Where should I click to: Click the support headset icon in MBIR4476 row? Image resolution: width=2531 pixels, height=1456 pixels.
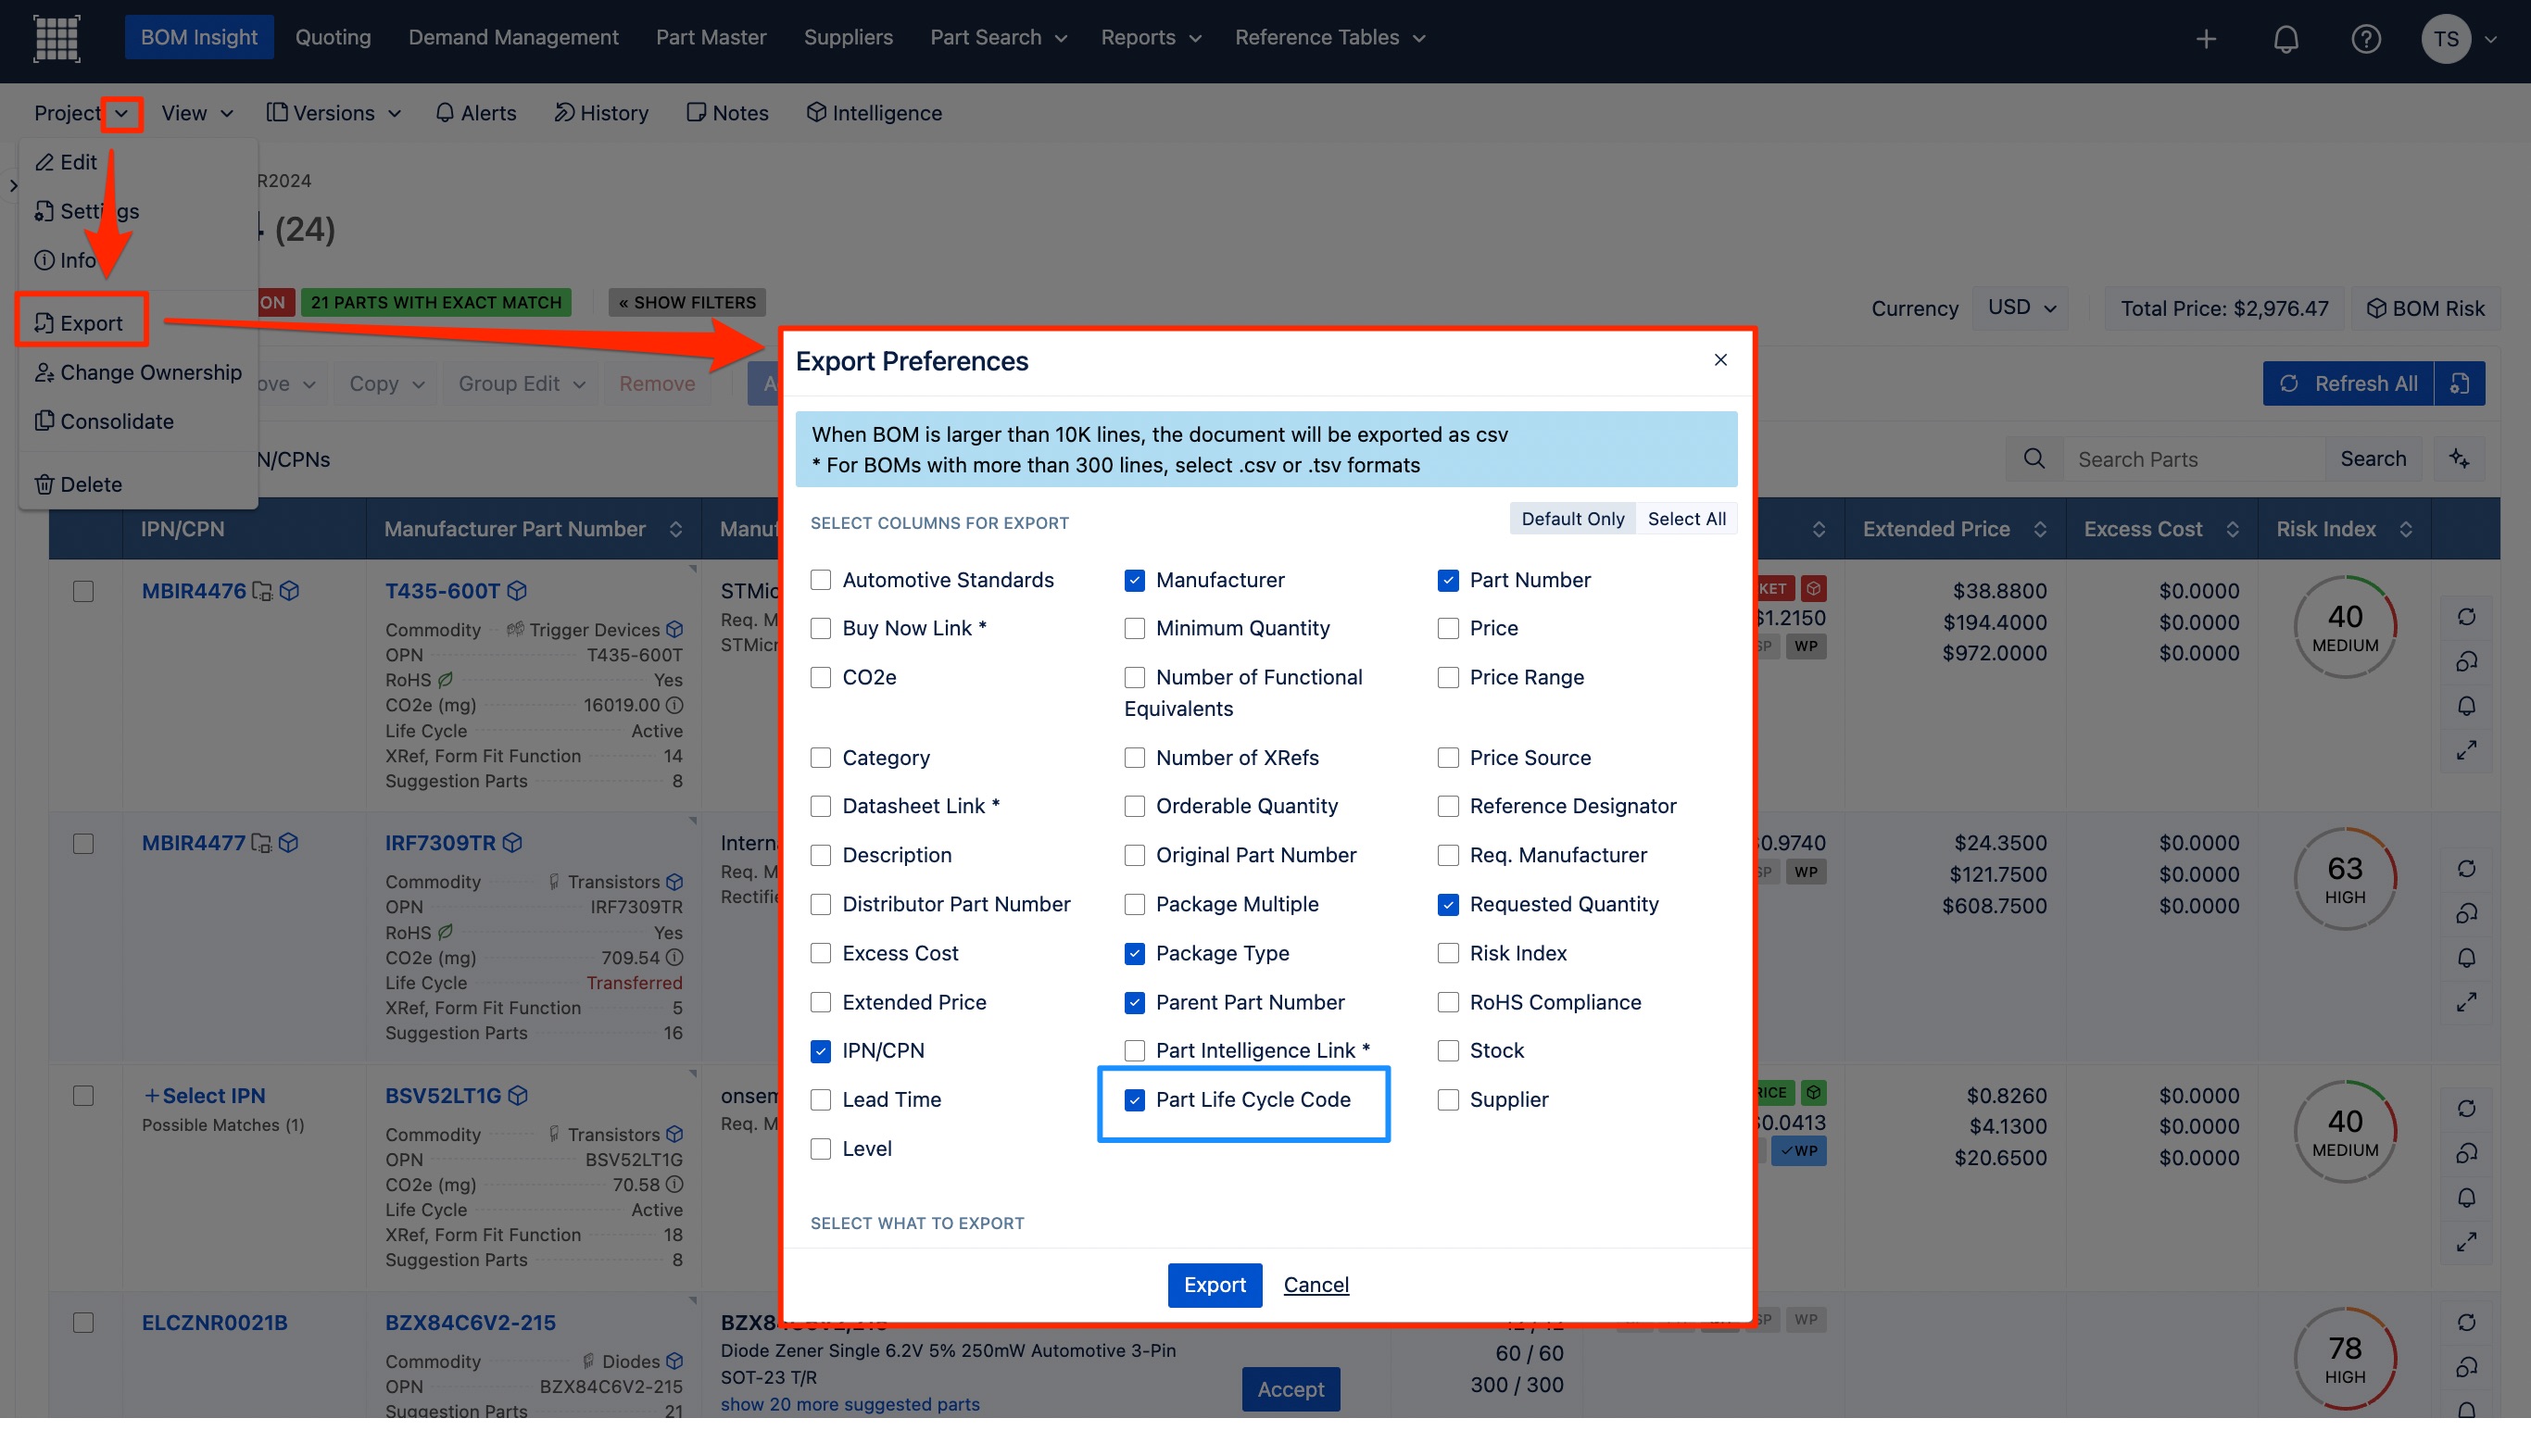[2467, 661]
